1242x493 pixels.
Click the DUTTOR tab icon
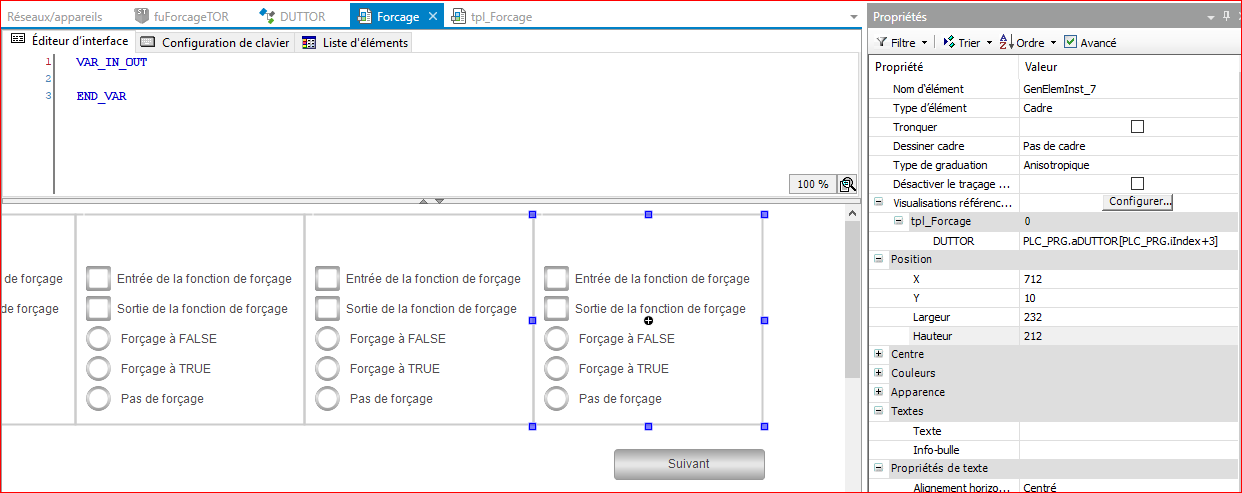pos(266,17)
